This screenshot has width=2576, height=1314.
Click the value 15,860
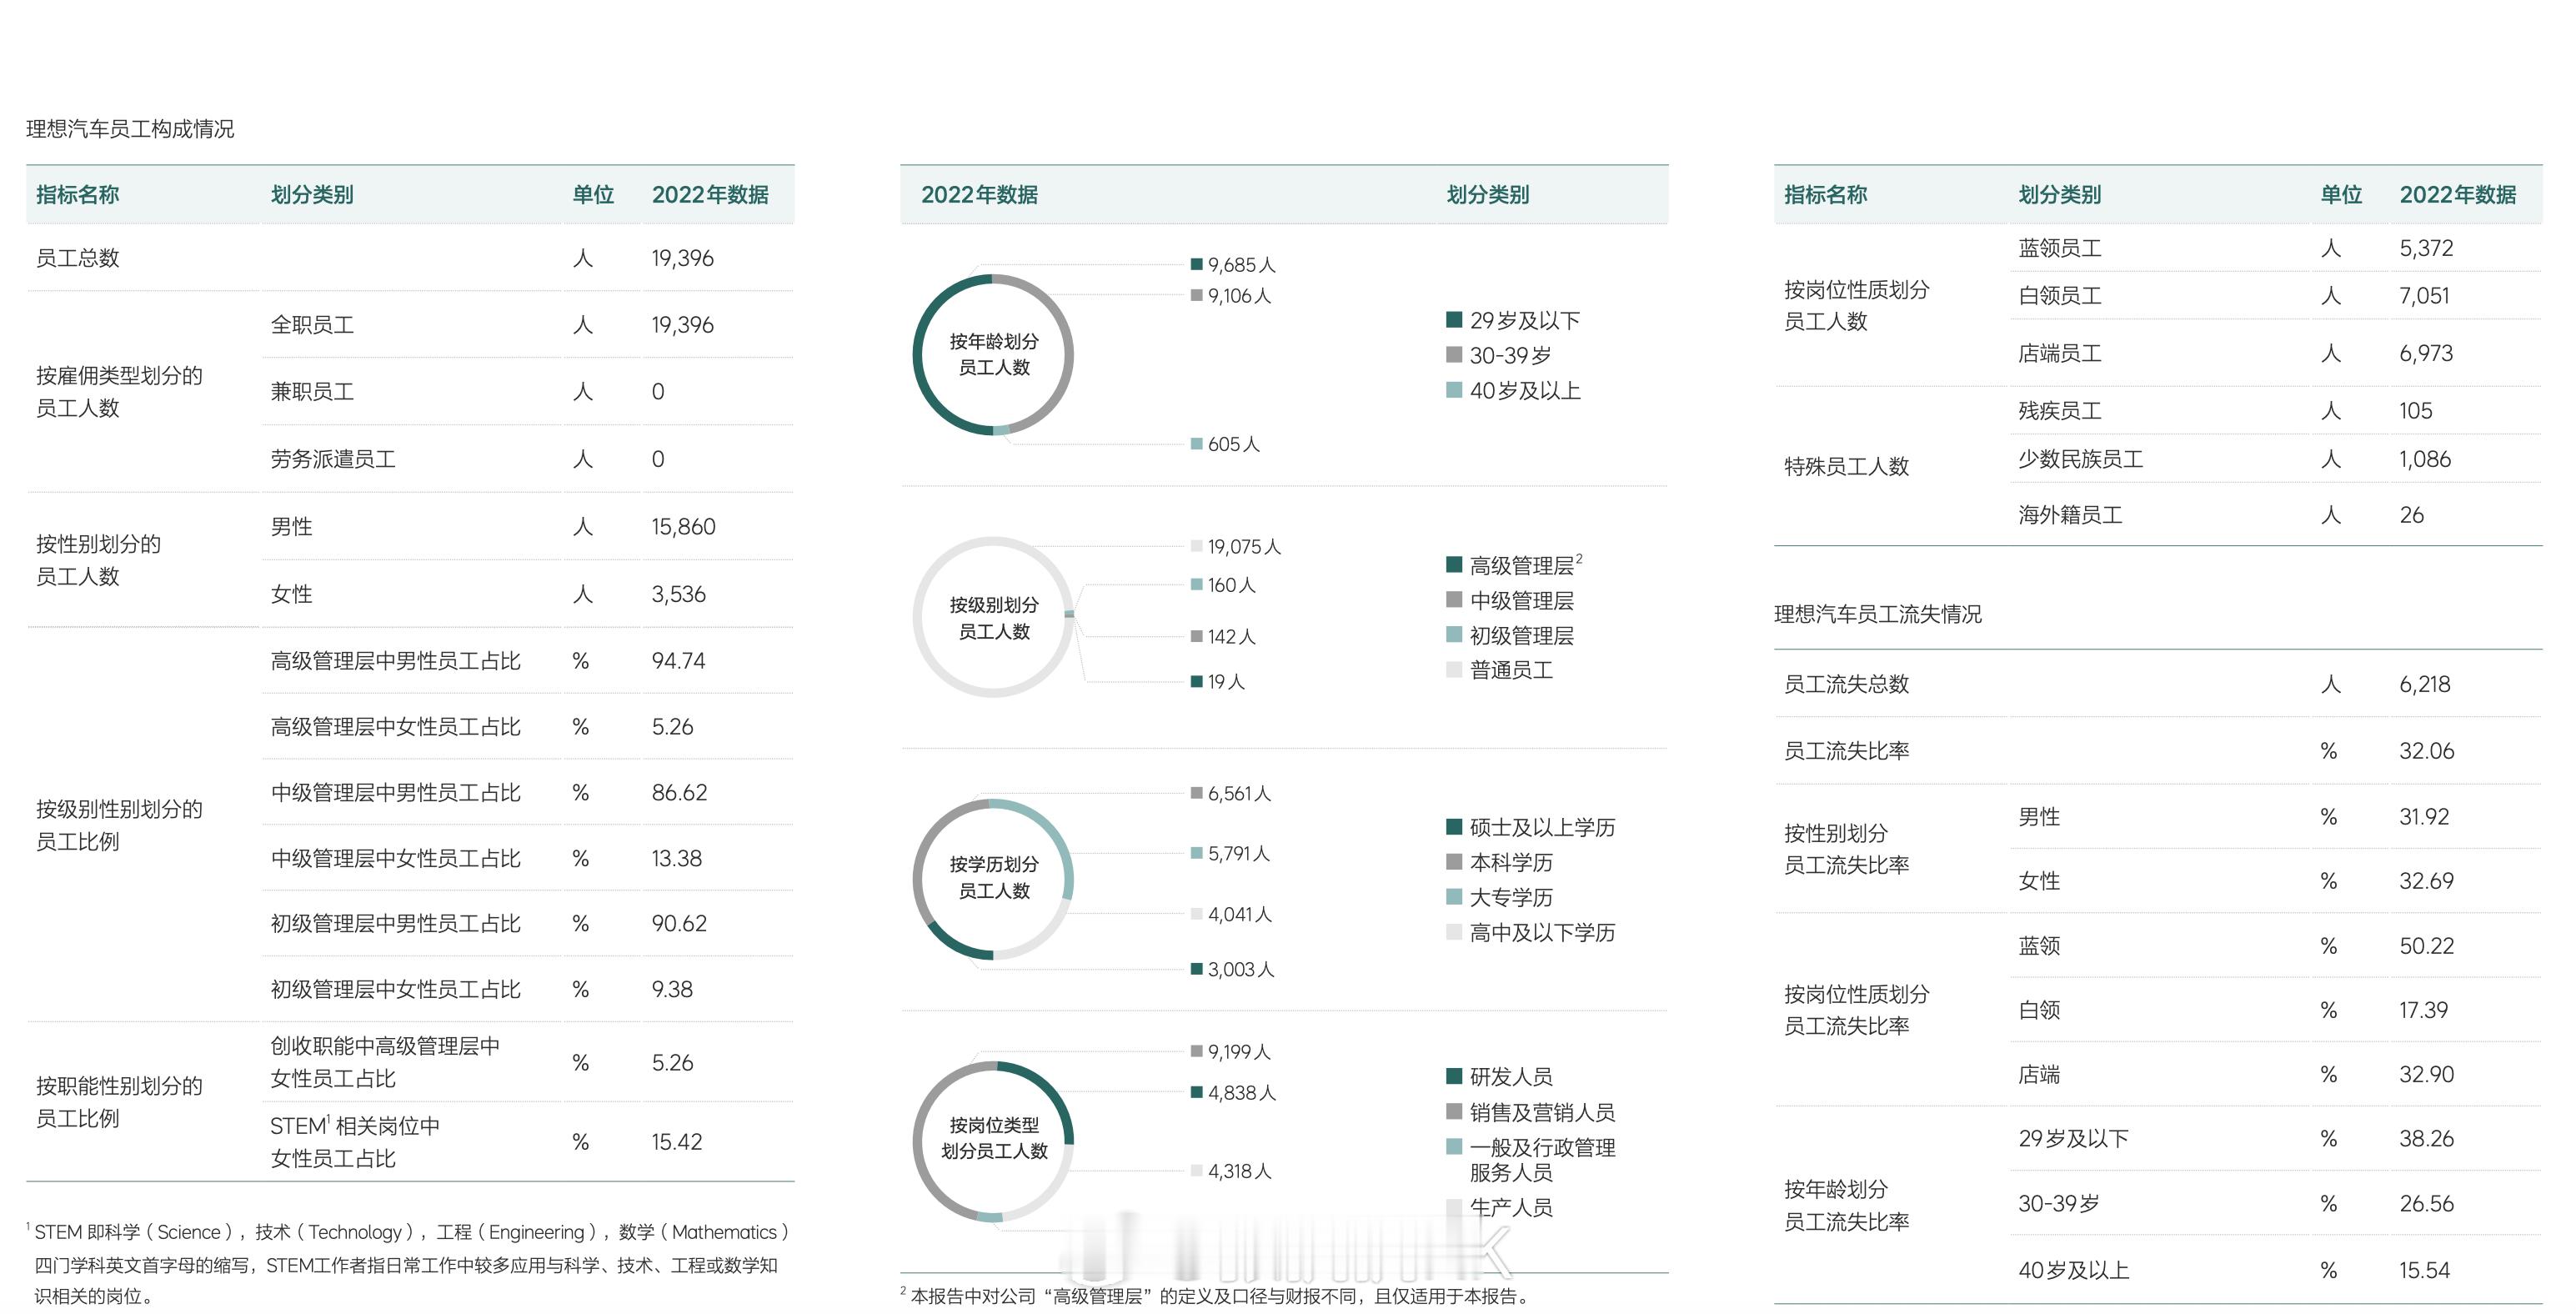683,527
